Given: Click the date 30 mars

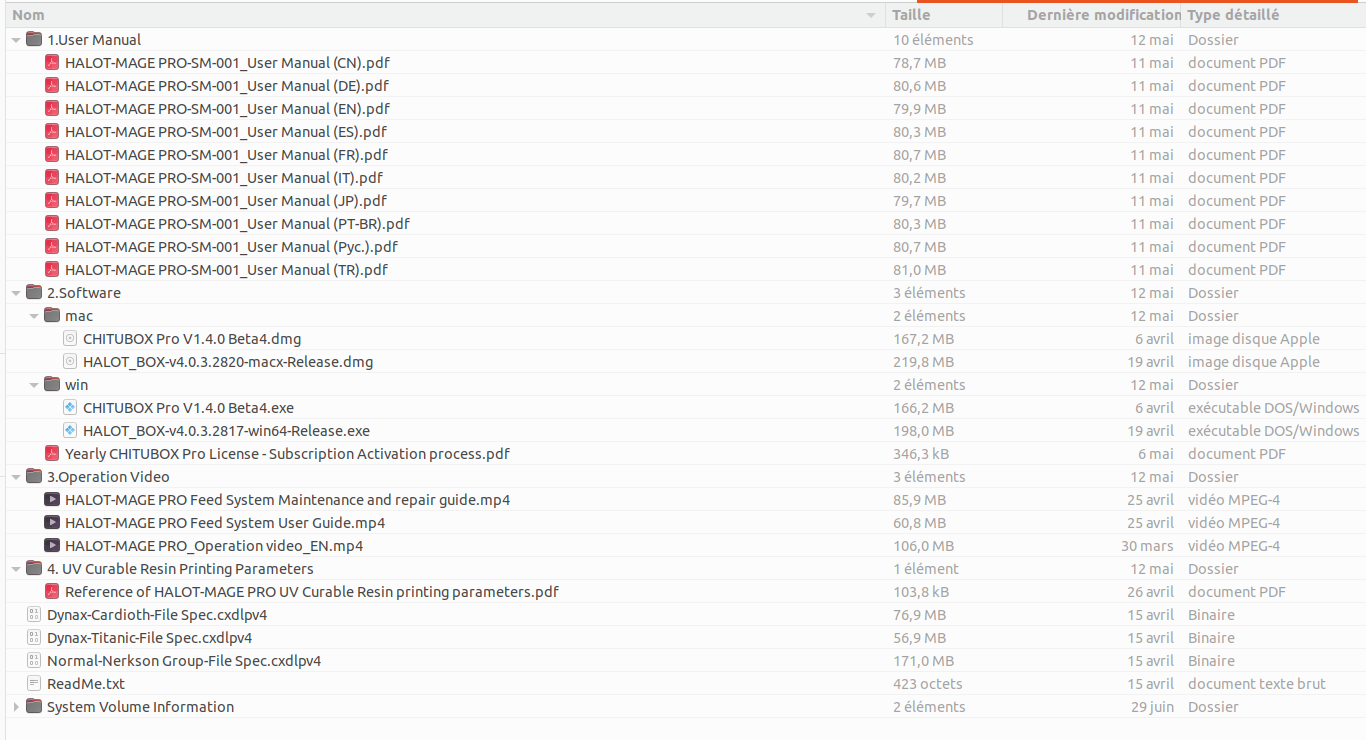Looking at the screenshot, I should [1147, 546].
